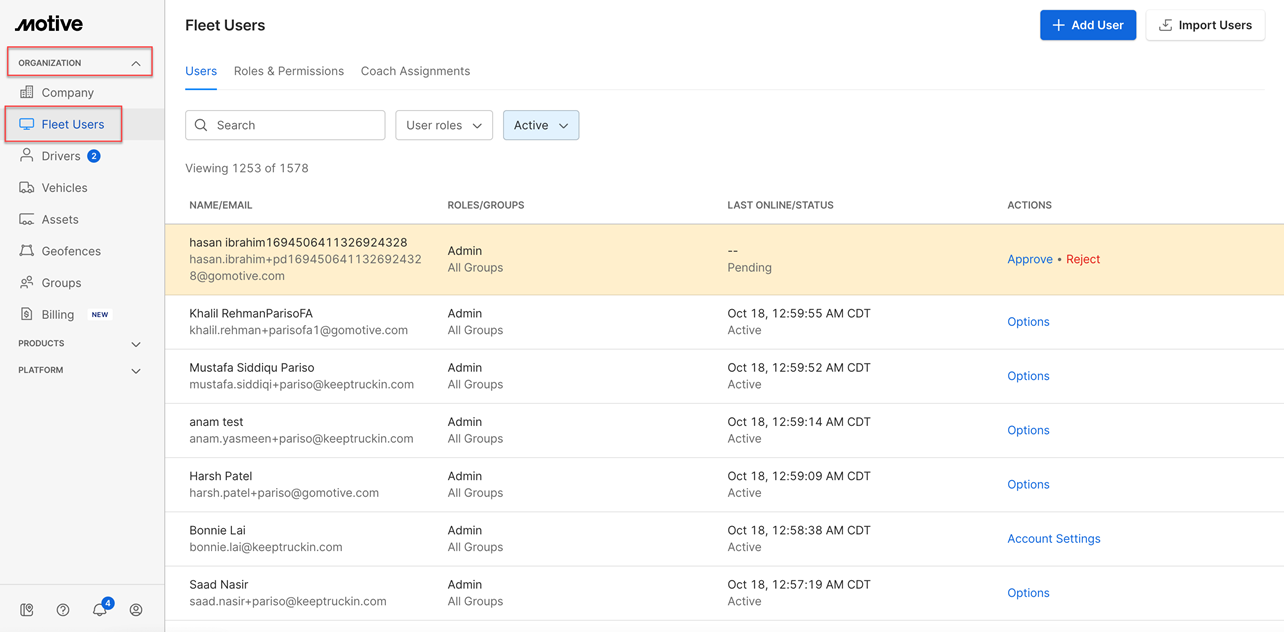Image resolution: width=1284 pixels, height=632 pixels.
Task: Click the Add User button
Action: 1088,25
